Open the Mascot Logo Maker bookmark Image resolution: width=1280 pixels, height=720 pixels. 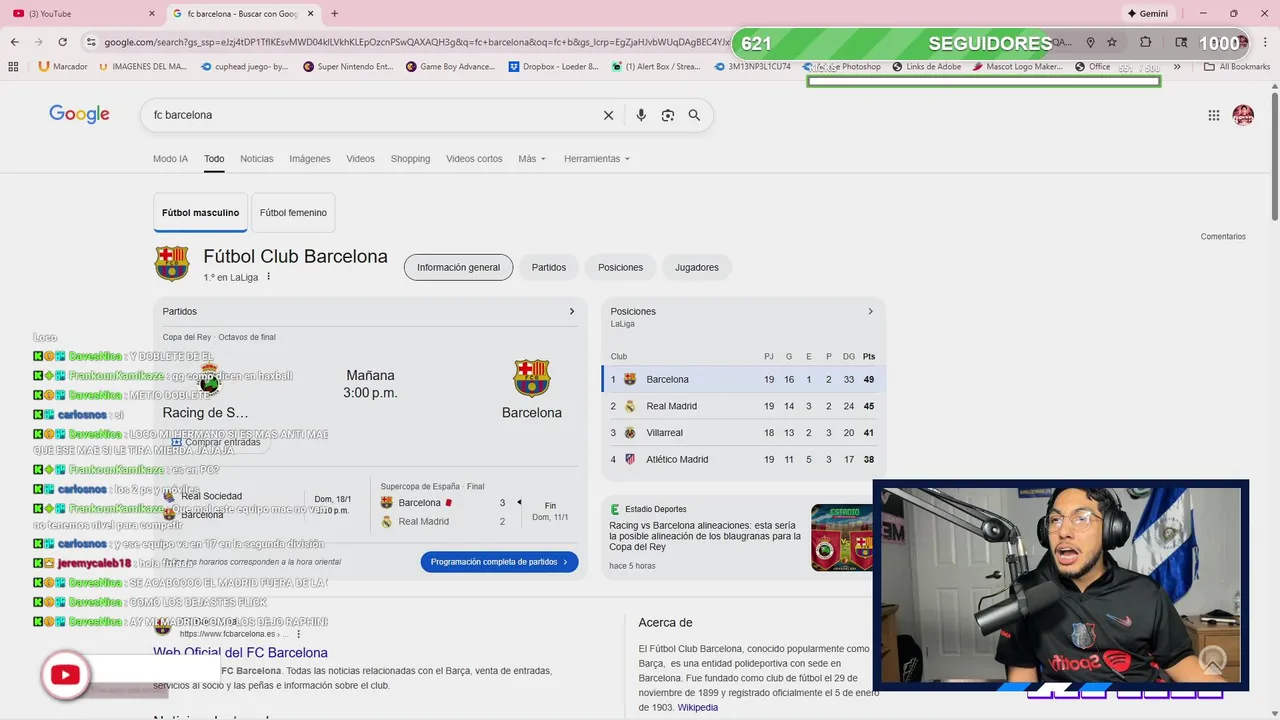tap(1017, 67)
